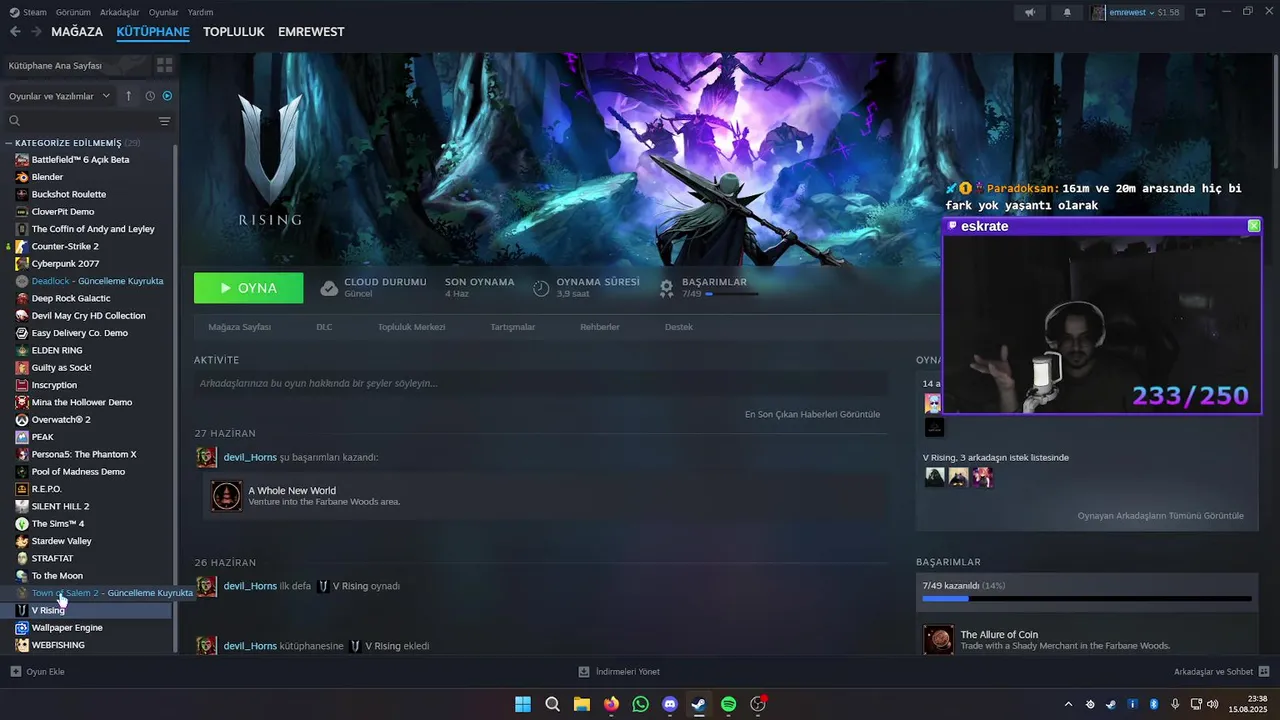Click the Inscryption game icon
Viewport: 1280px width, 720px height.
click(x=22, y=385)
